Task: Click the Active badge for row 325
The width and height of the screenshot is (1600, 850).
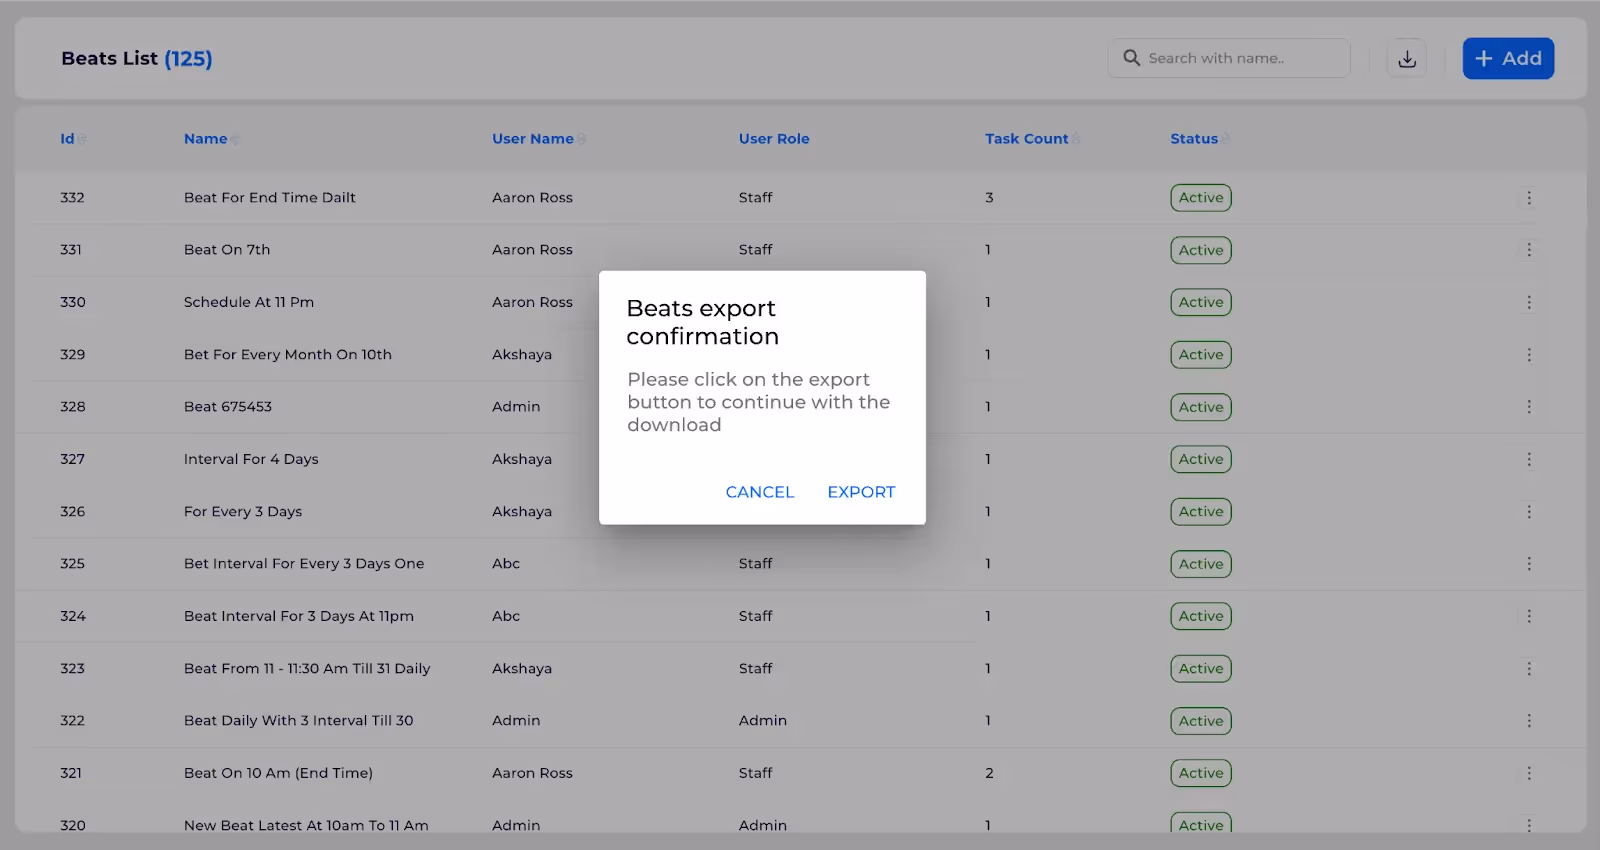Action: pyautogui.click(x=1201, y=564)
